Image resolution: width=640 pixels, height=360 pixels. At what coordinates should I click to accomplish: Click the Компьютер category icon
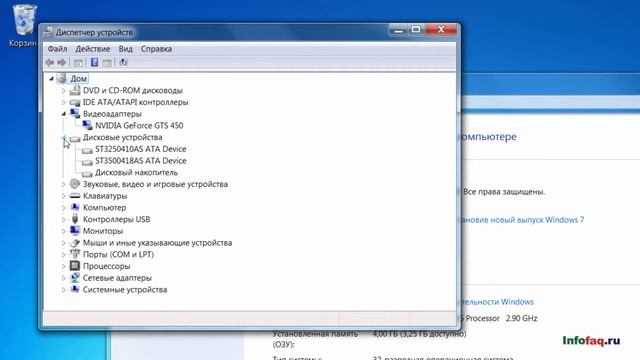pyautogui.click(x=75, y=207)
